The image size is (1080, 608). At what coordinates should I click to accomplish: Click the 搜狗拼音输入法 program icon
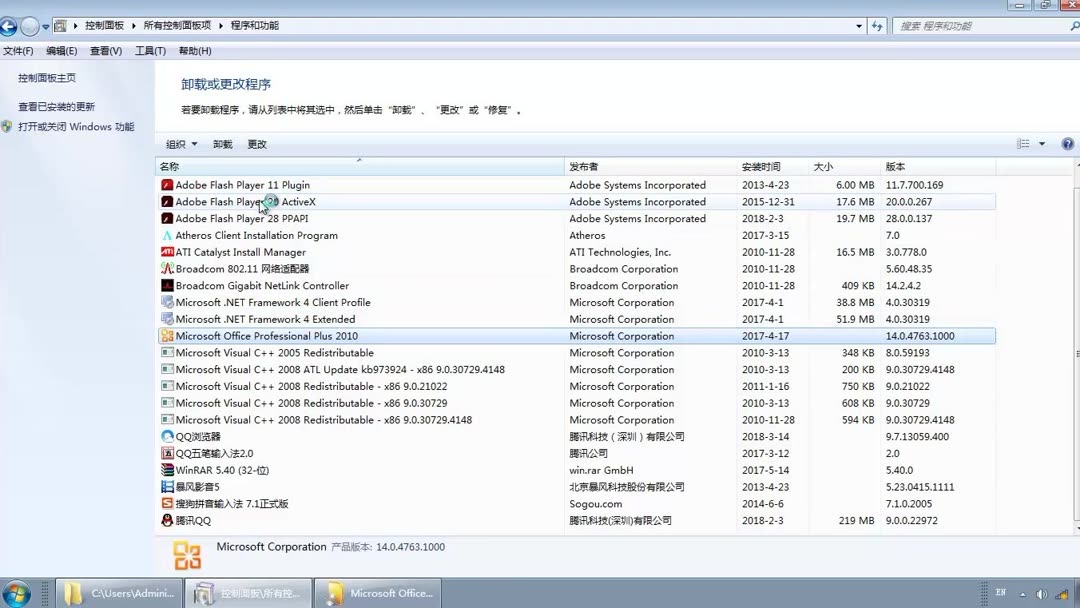(x=169, y=503)
